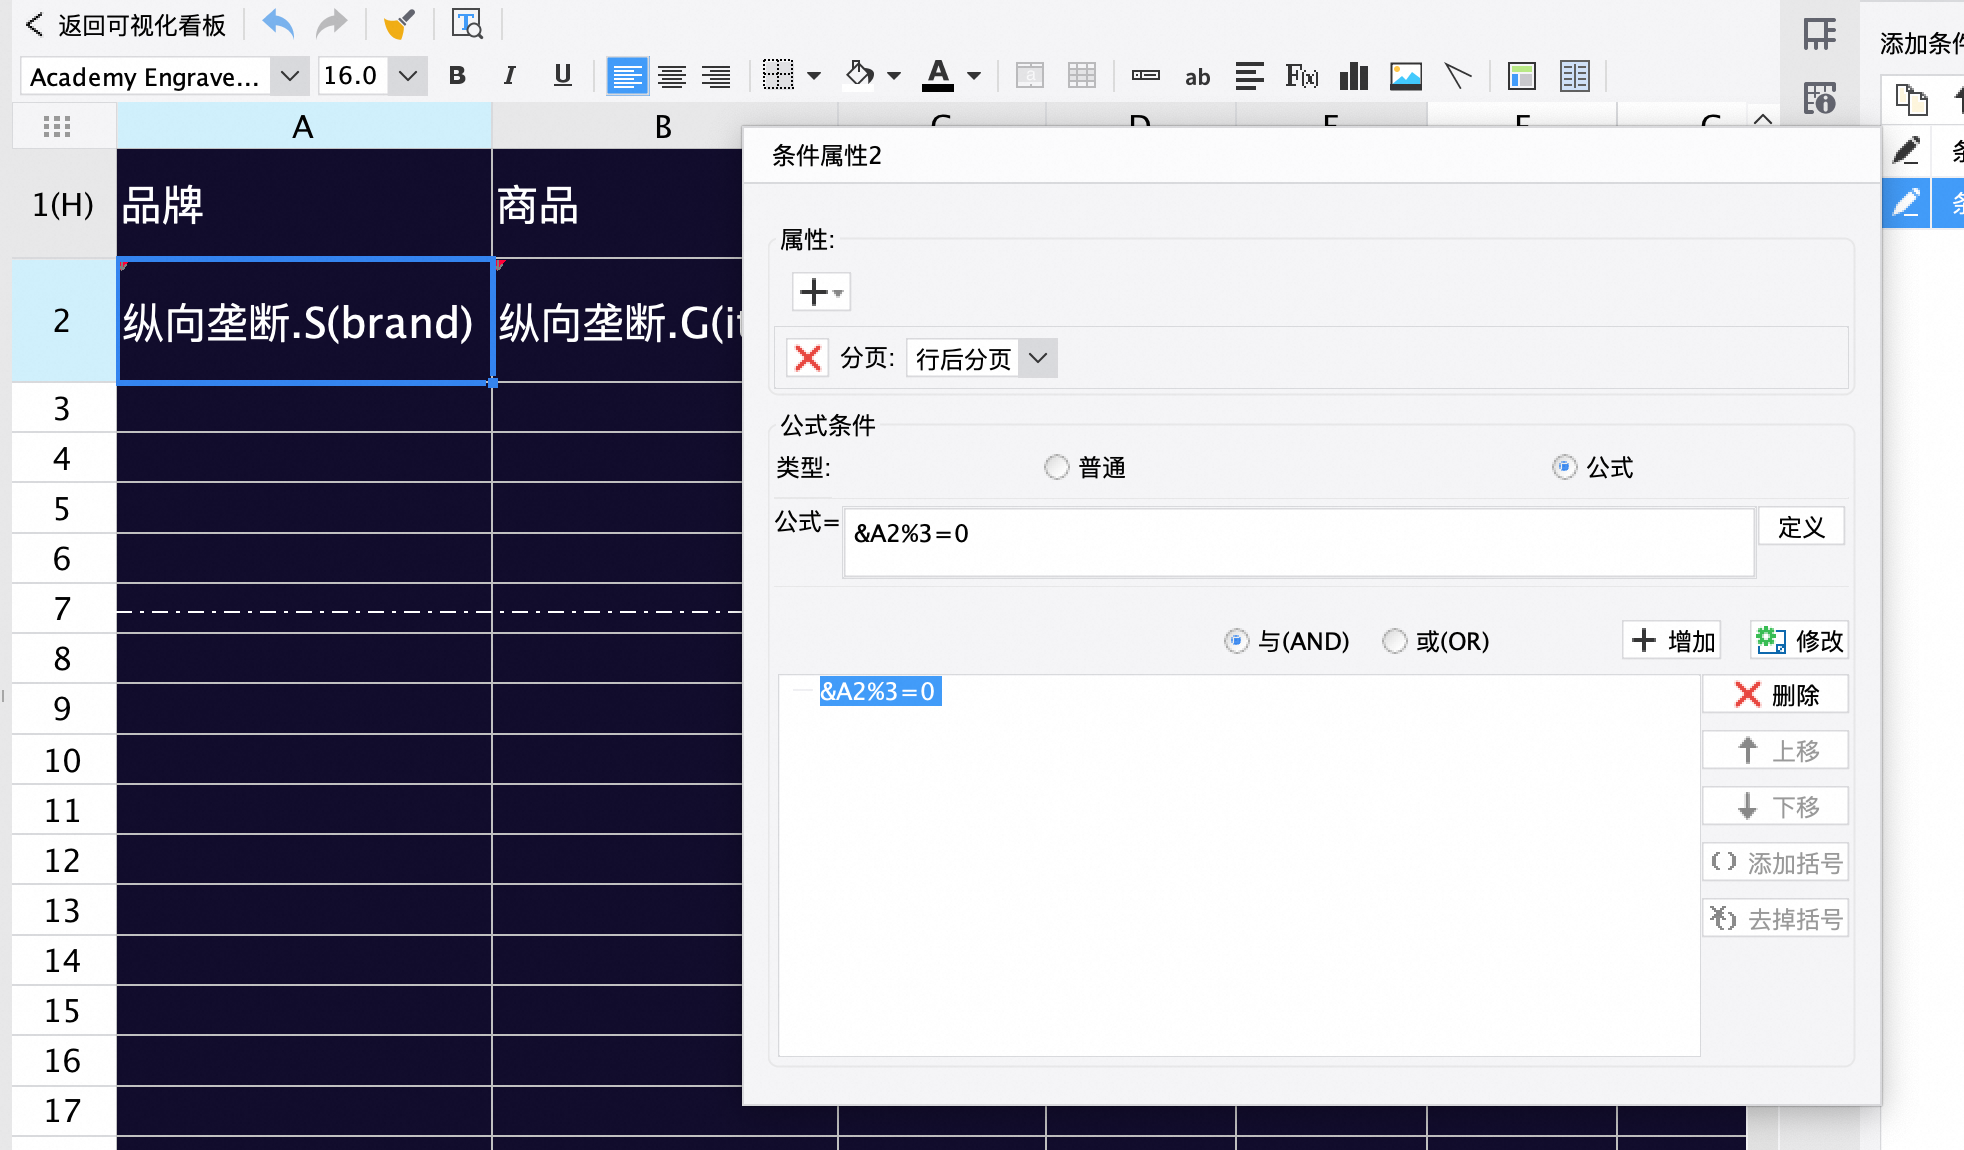Open the cell element side panel icon
This screenshot has width=1964, height=1150.
[1820, 34]
